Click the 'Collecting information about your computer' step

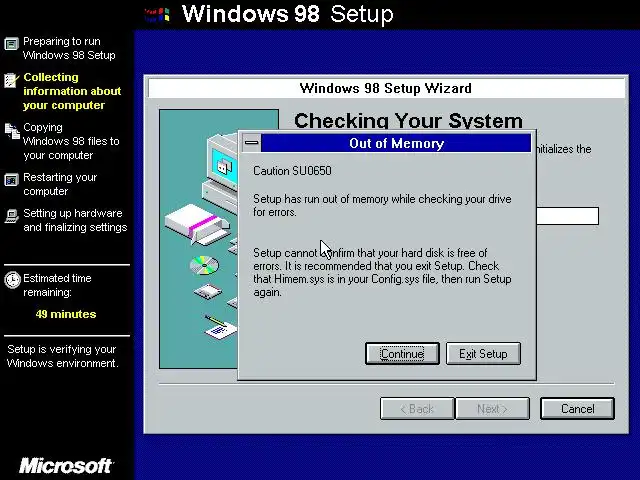pyautogui.click(x=72, y=91)
